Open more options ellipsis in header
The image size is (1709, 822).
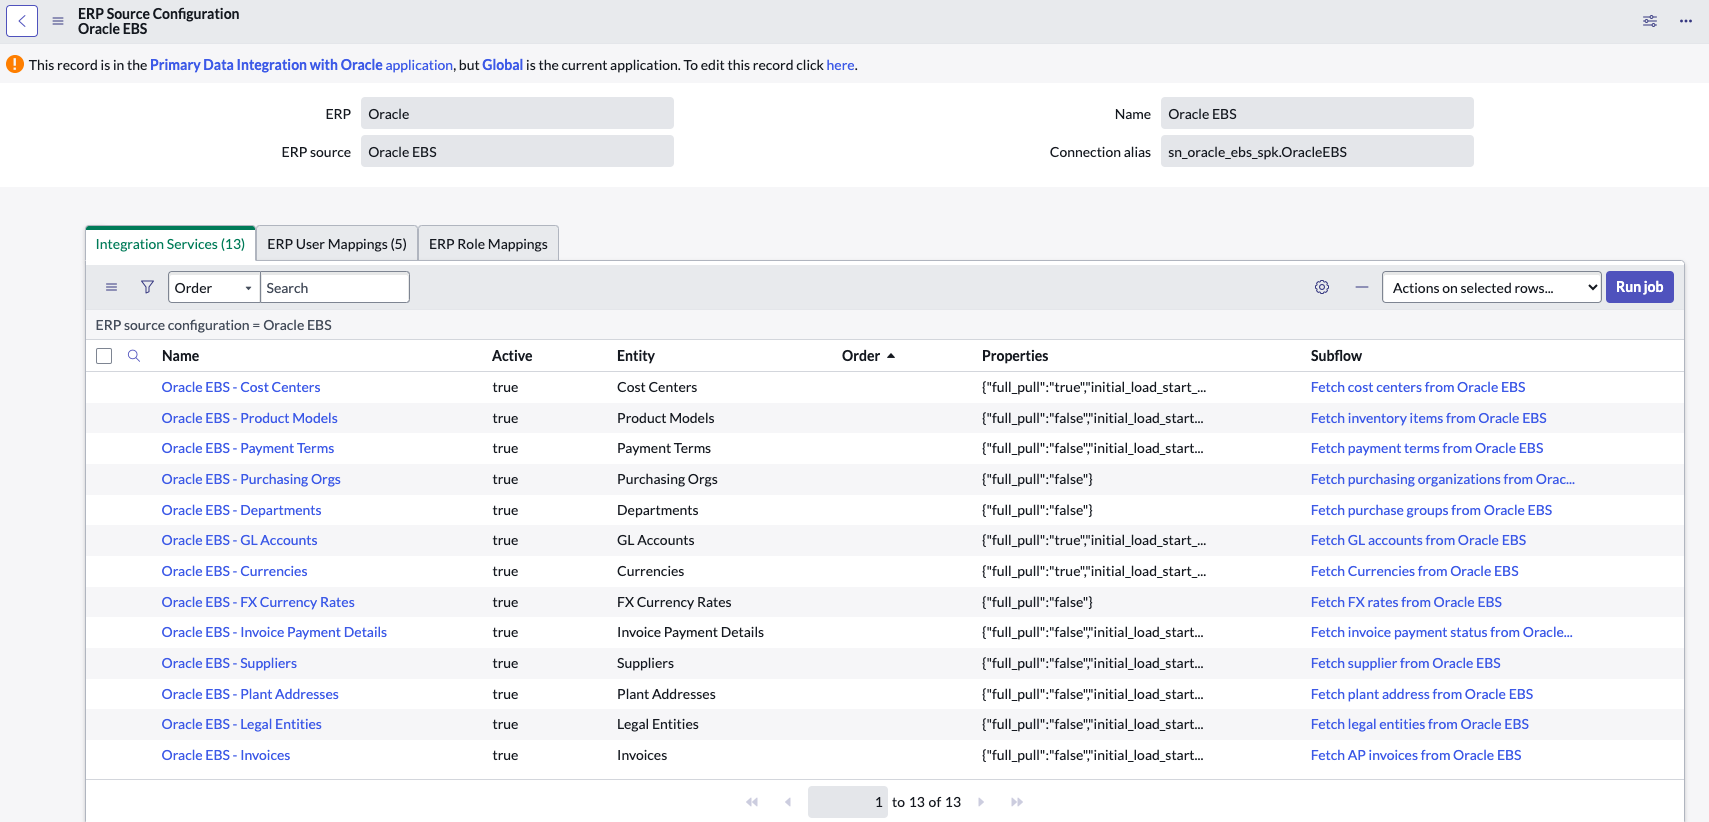click(1686, 21)
